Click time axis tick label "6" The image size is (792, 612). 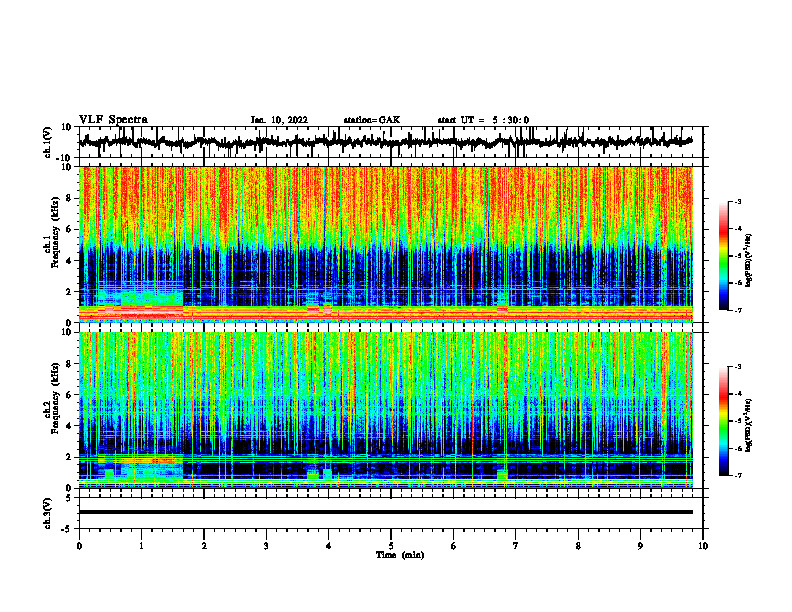454,546
